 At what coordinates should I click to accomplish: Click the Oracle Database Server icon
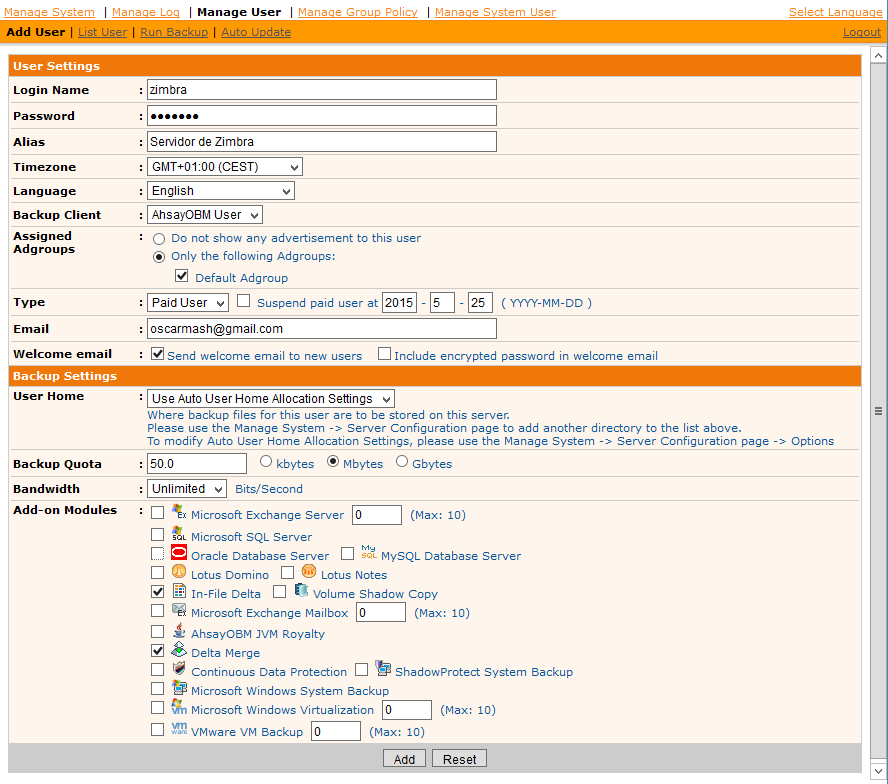[x=179, y=552]
